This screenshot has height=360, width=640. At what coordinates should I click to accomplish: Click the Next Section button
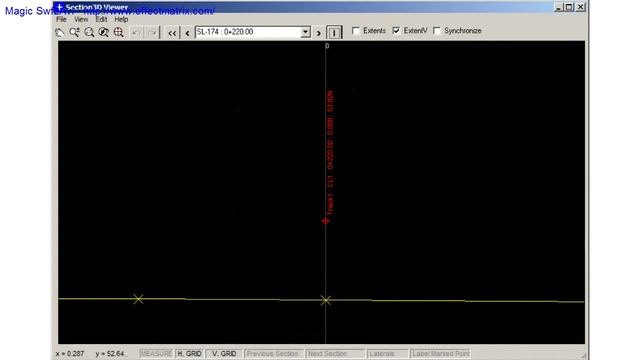[335, 353]
